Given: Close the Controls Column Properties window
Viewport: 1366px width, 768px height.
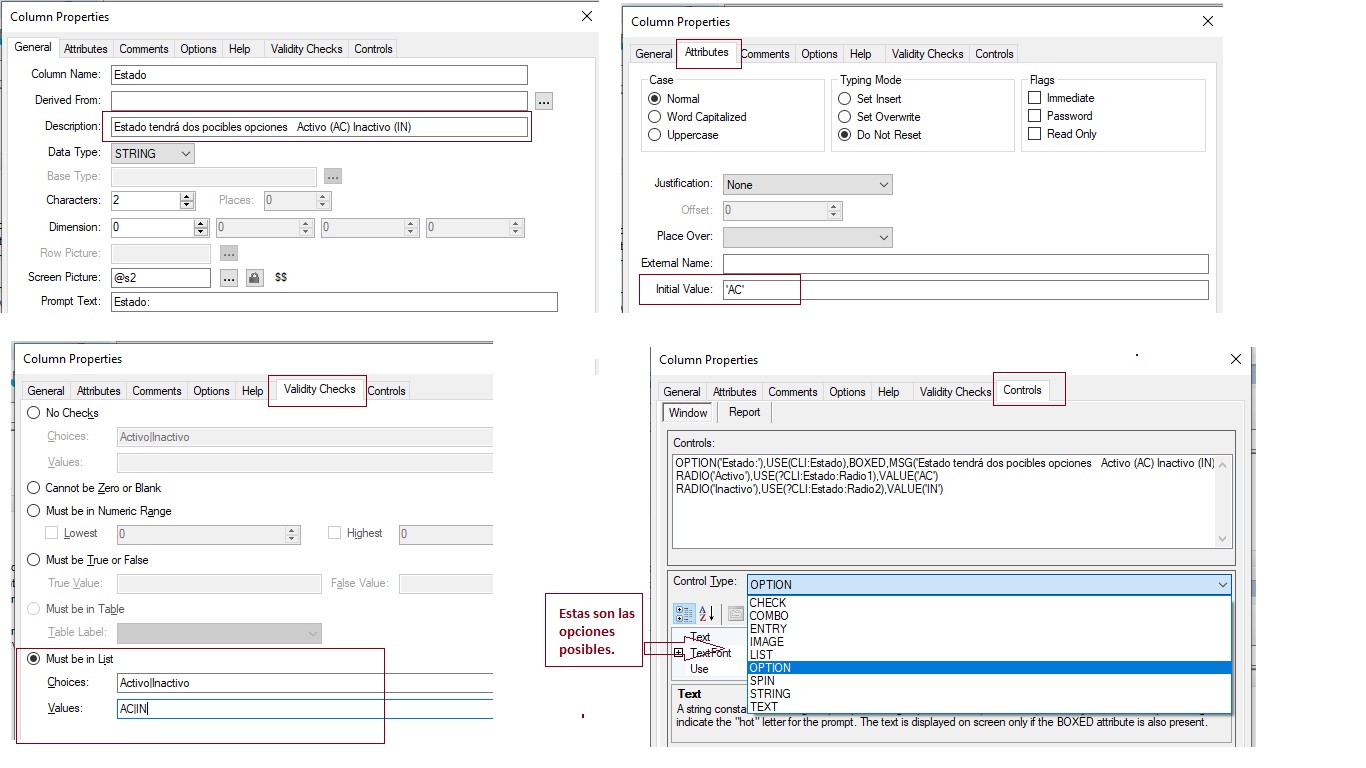Looking at the screenshot, I should pyautogui.click(x=1235, y=359).
